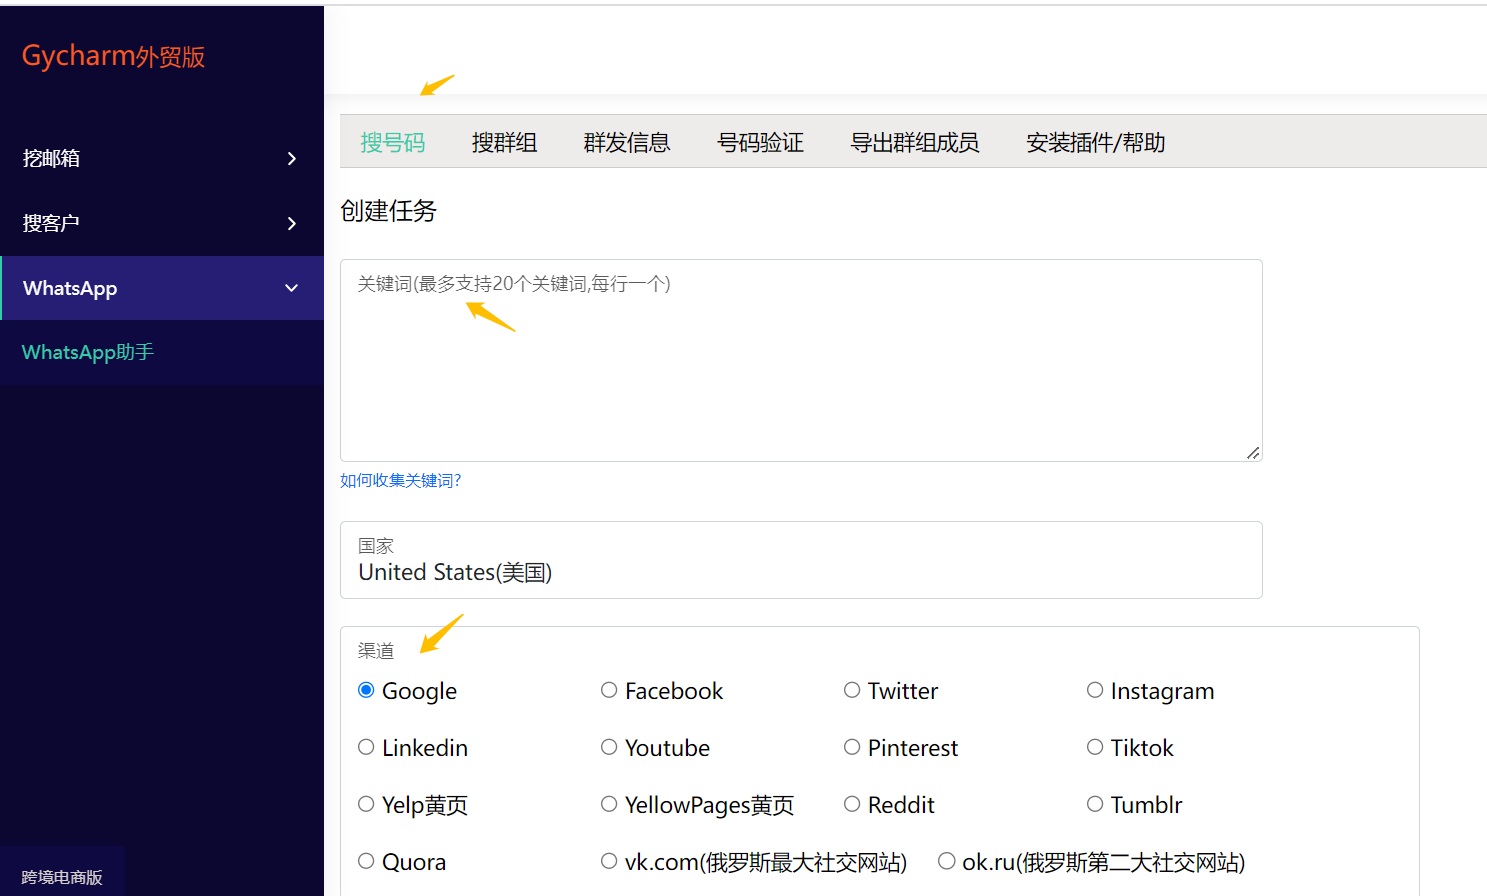Select the Instagram channel radio
The width and height of the screenshot is (1487, 896).
tap(1095, 690)
